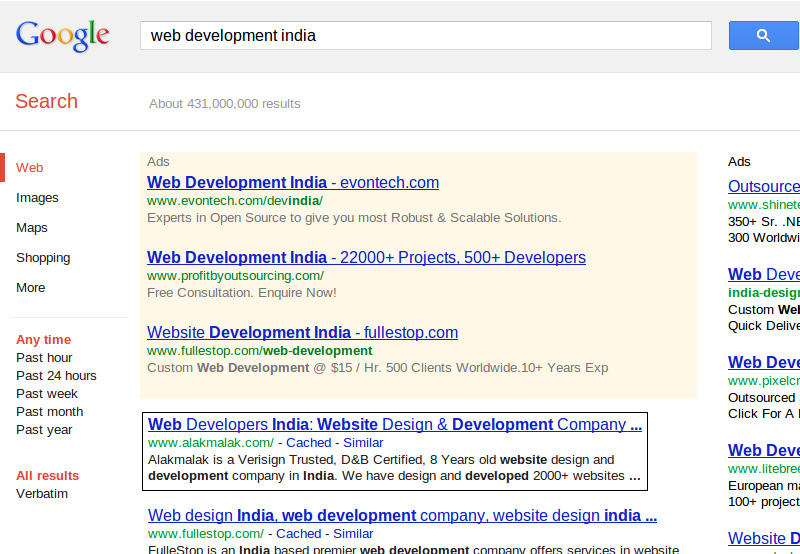Click the www.fullestop.com/web-development URL text
The height and width of the screenshot is (554, 800).
click(x=260, y=351)
